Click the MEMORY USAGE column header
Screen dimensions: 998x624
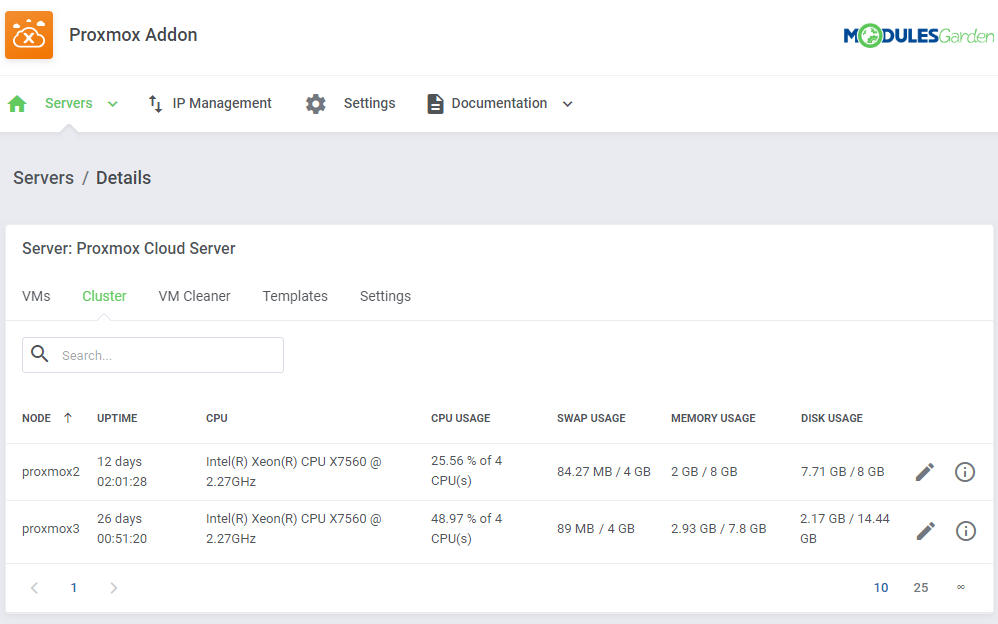(x=713, y=418)
